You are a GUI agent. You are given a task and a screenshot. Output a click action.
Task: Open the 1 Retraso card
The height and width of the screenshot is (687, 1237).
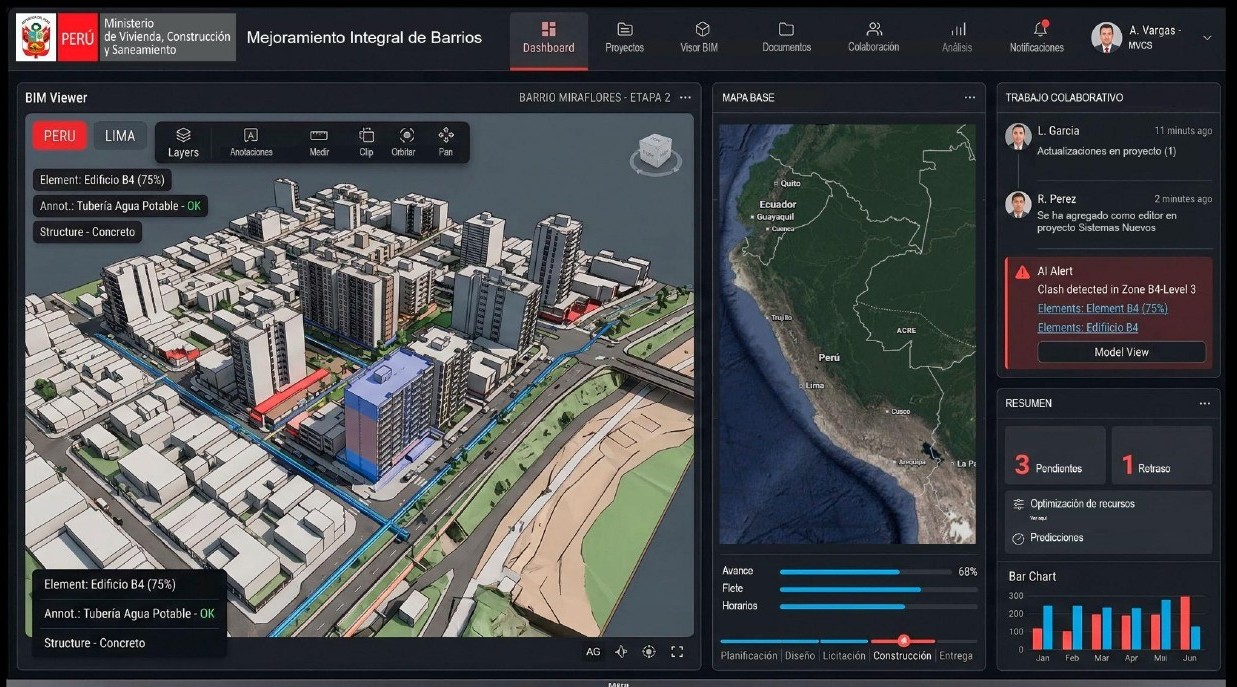(x=1161, y=455)
